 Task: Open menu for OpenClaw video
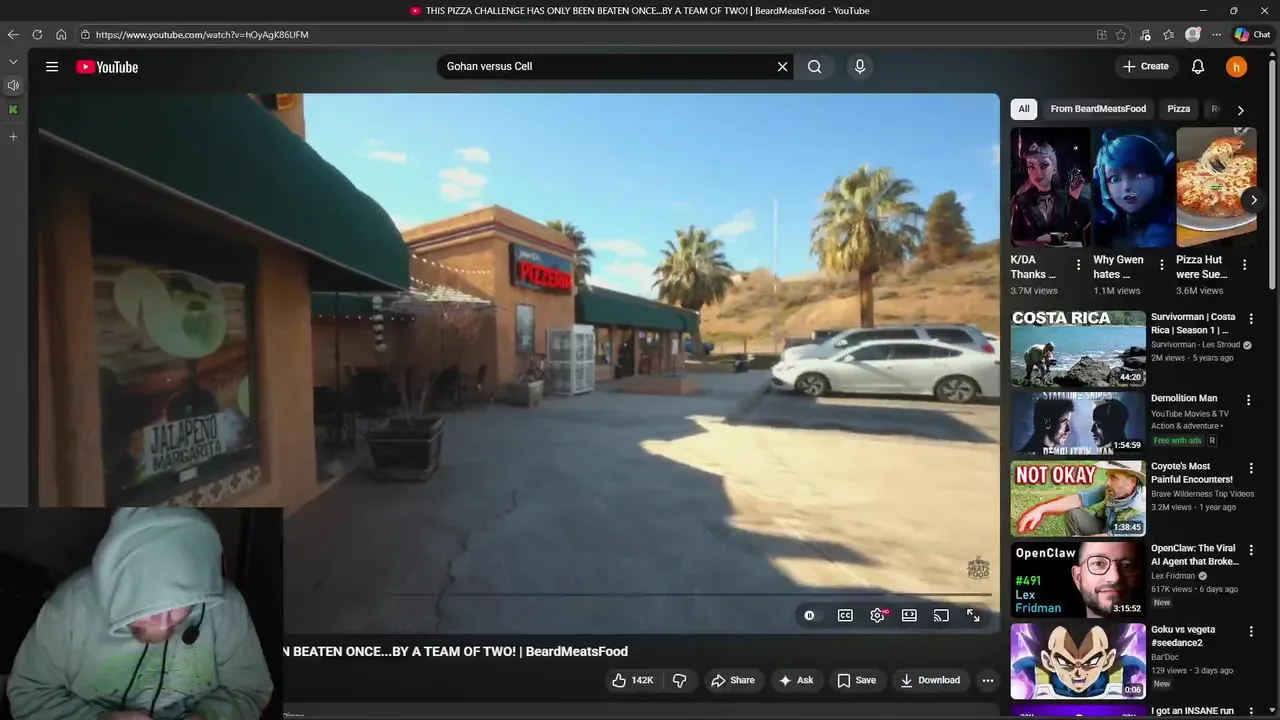(x=1250, y=550)
